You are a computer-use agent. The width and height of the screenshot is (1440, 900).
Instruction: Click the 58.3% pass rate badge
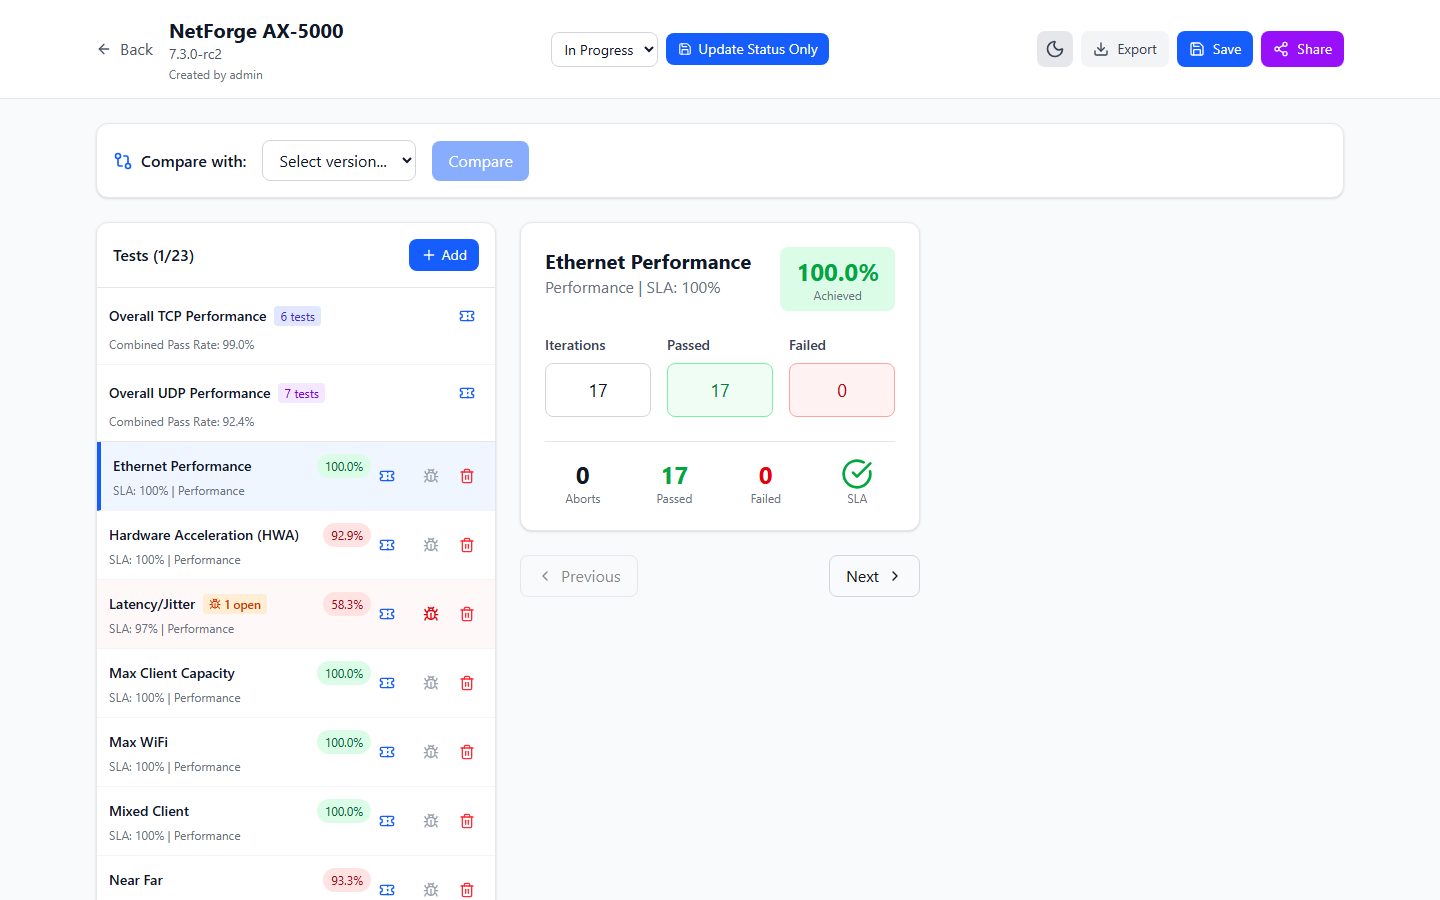pos(347,605)
